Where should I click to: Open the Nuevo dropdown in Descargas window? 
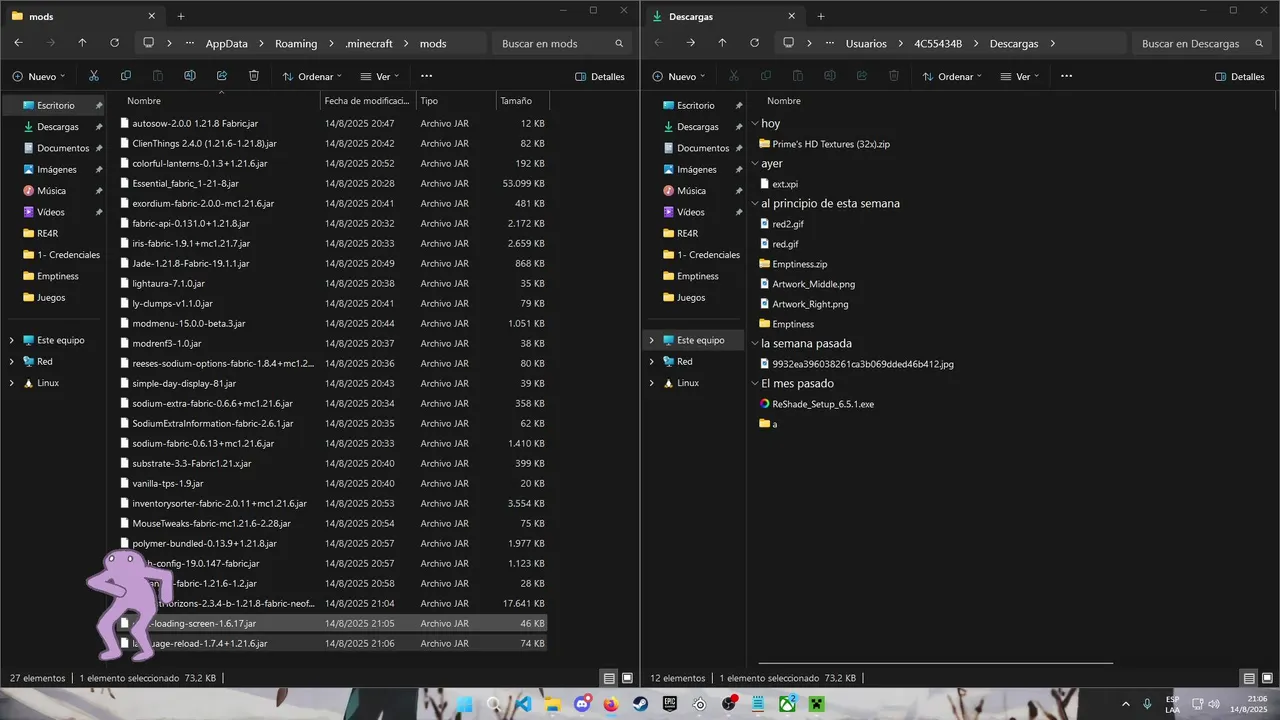coord(679,76)
